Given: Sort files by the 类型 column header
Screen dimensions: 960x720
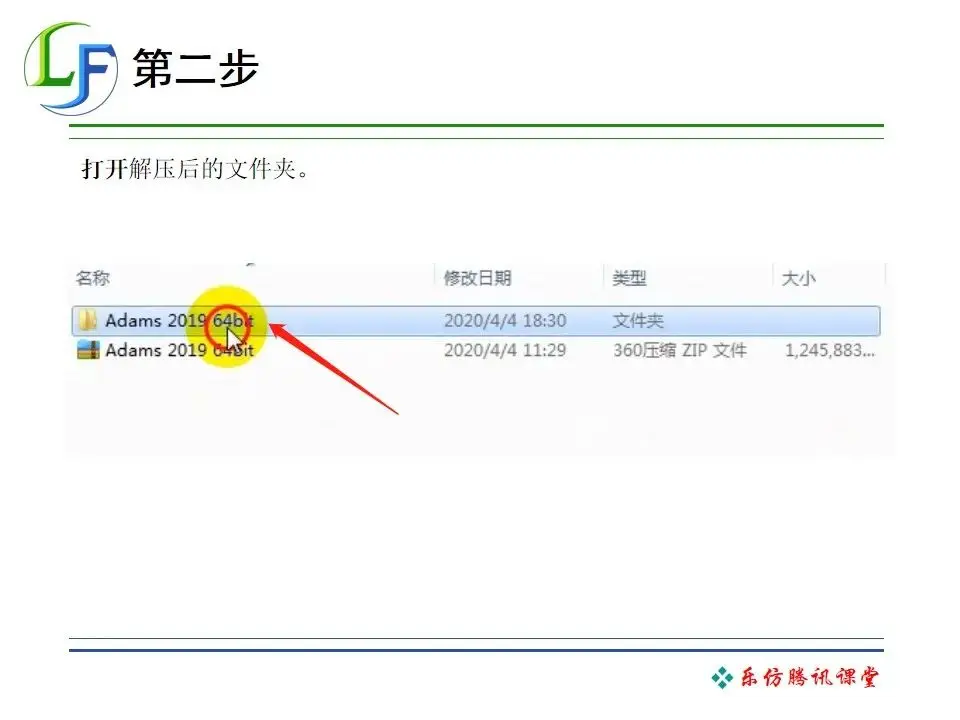Looking at the screenshot, I should 629,279.
